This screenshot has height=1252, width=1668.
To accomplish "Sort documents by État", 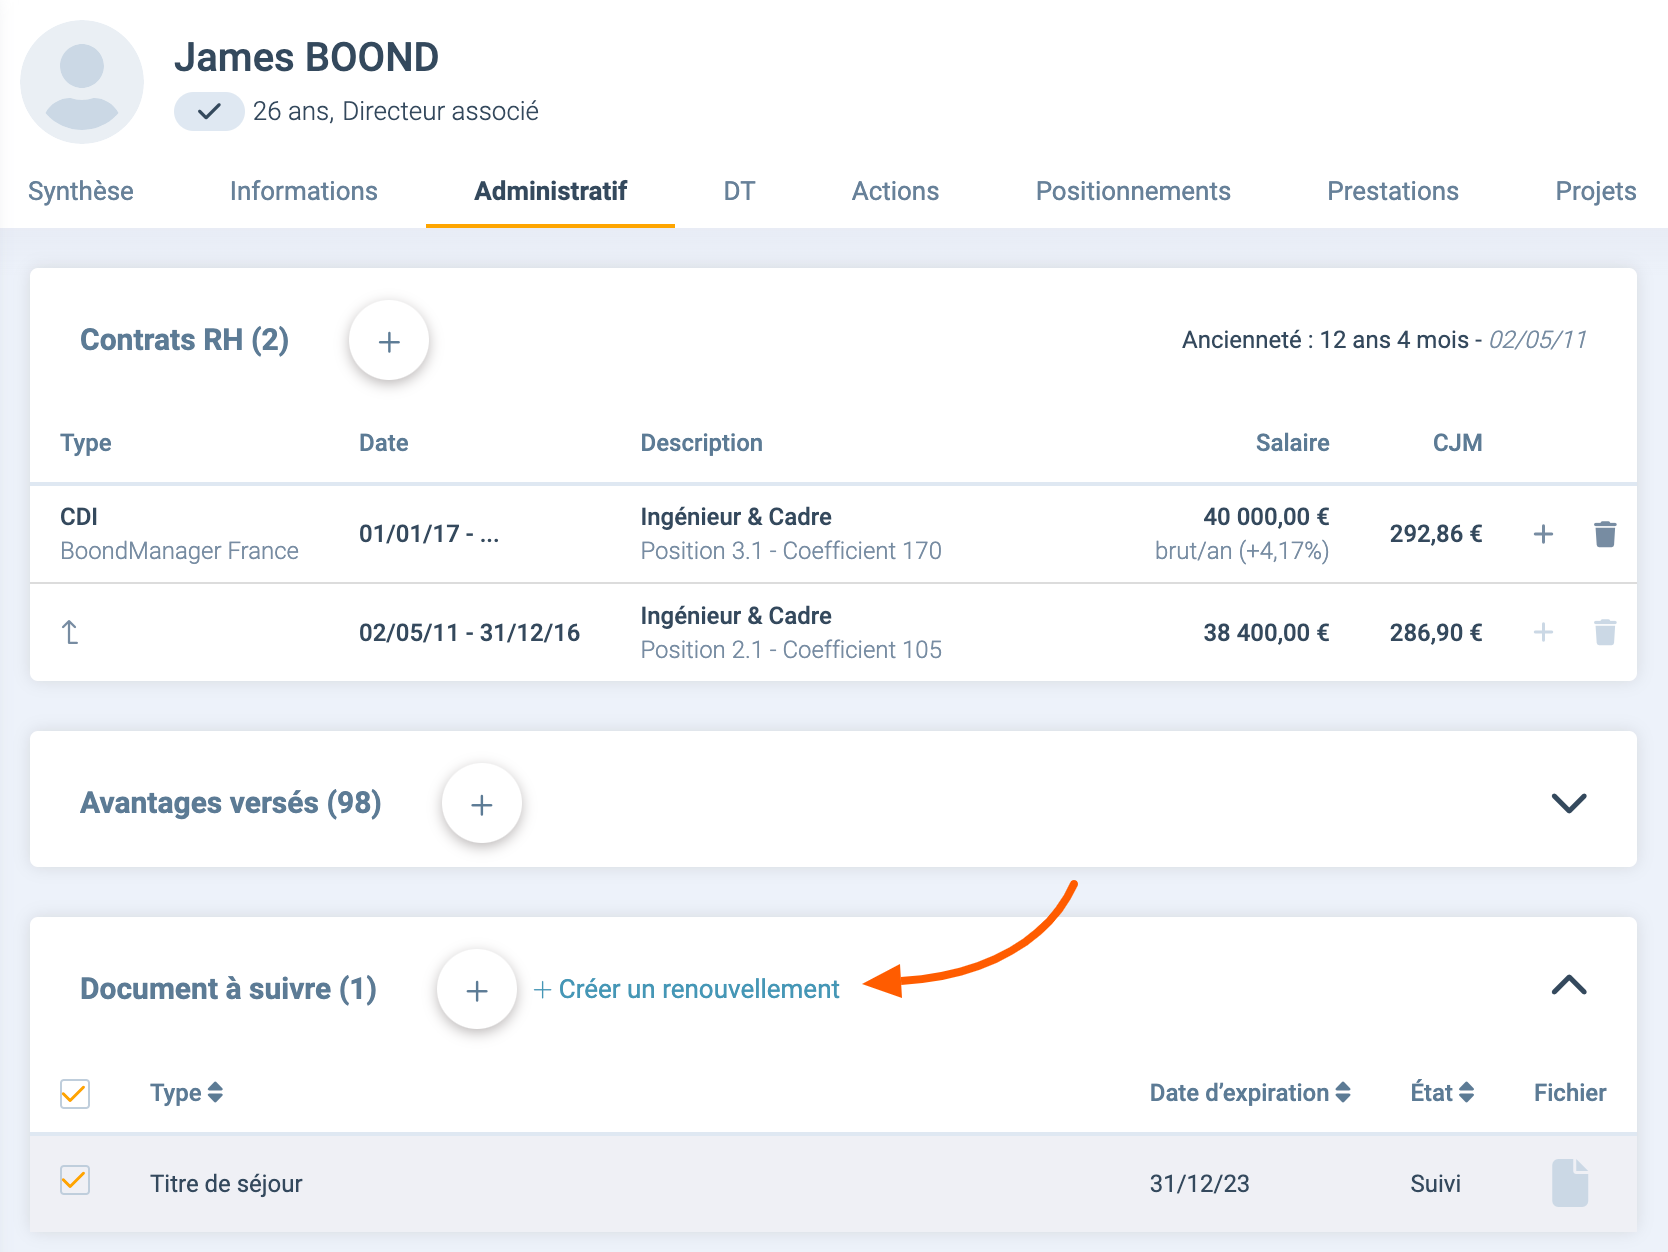I will point(1442,1093).
